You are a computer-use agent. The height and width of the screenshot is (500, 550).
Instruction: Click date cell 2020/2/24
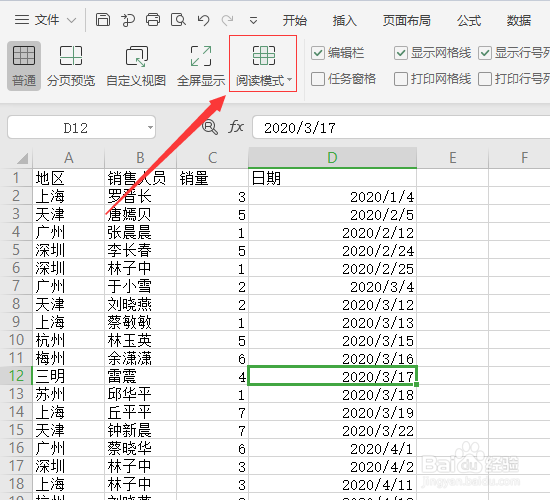pyautogui.click(x=332, y=250)
